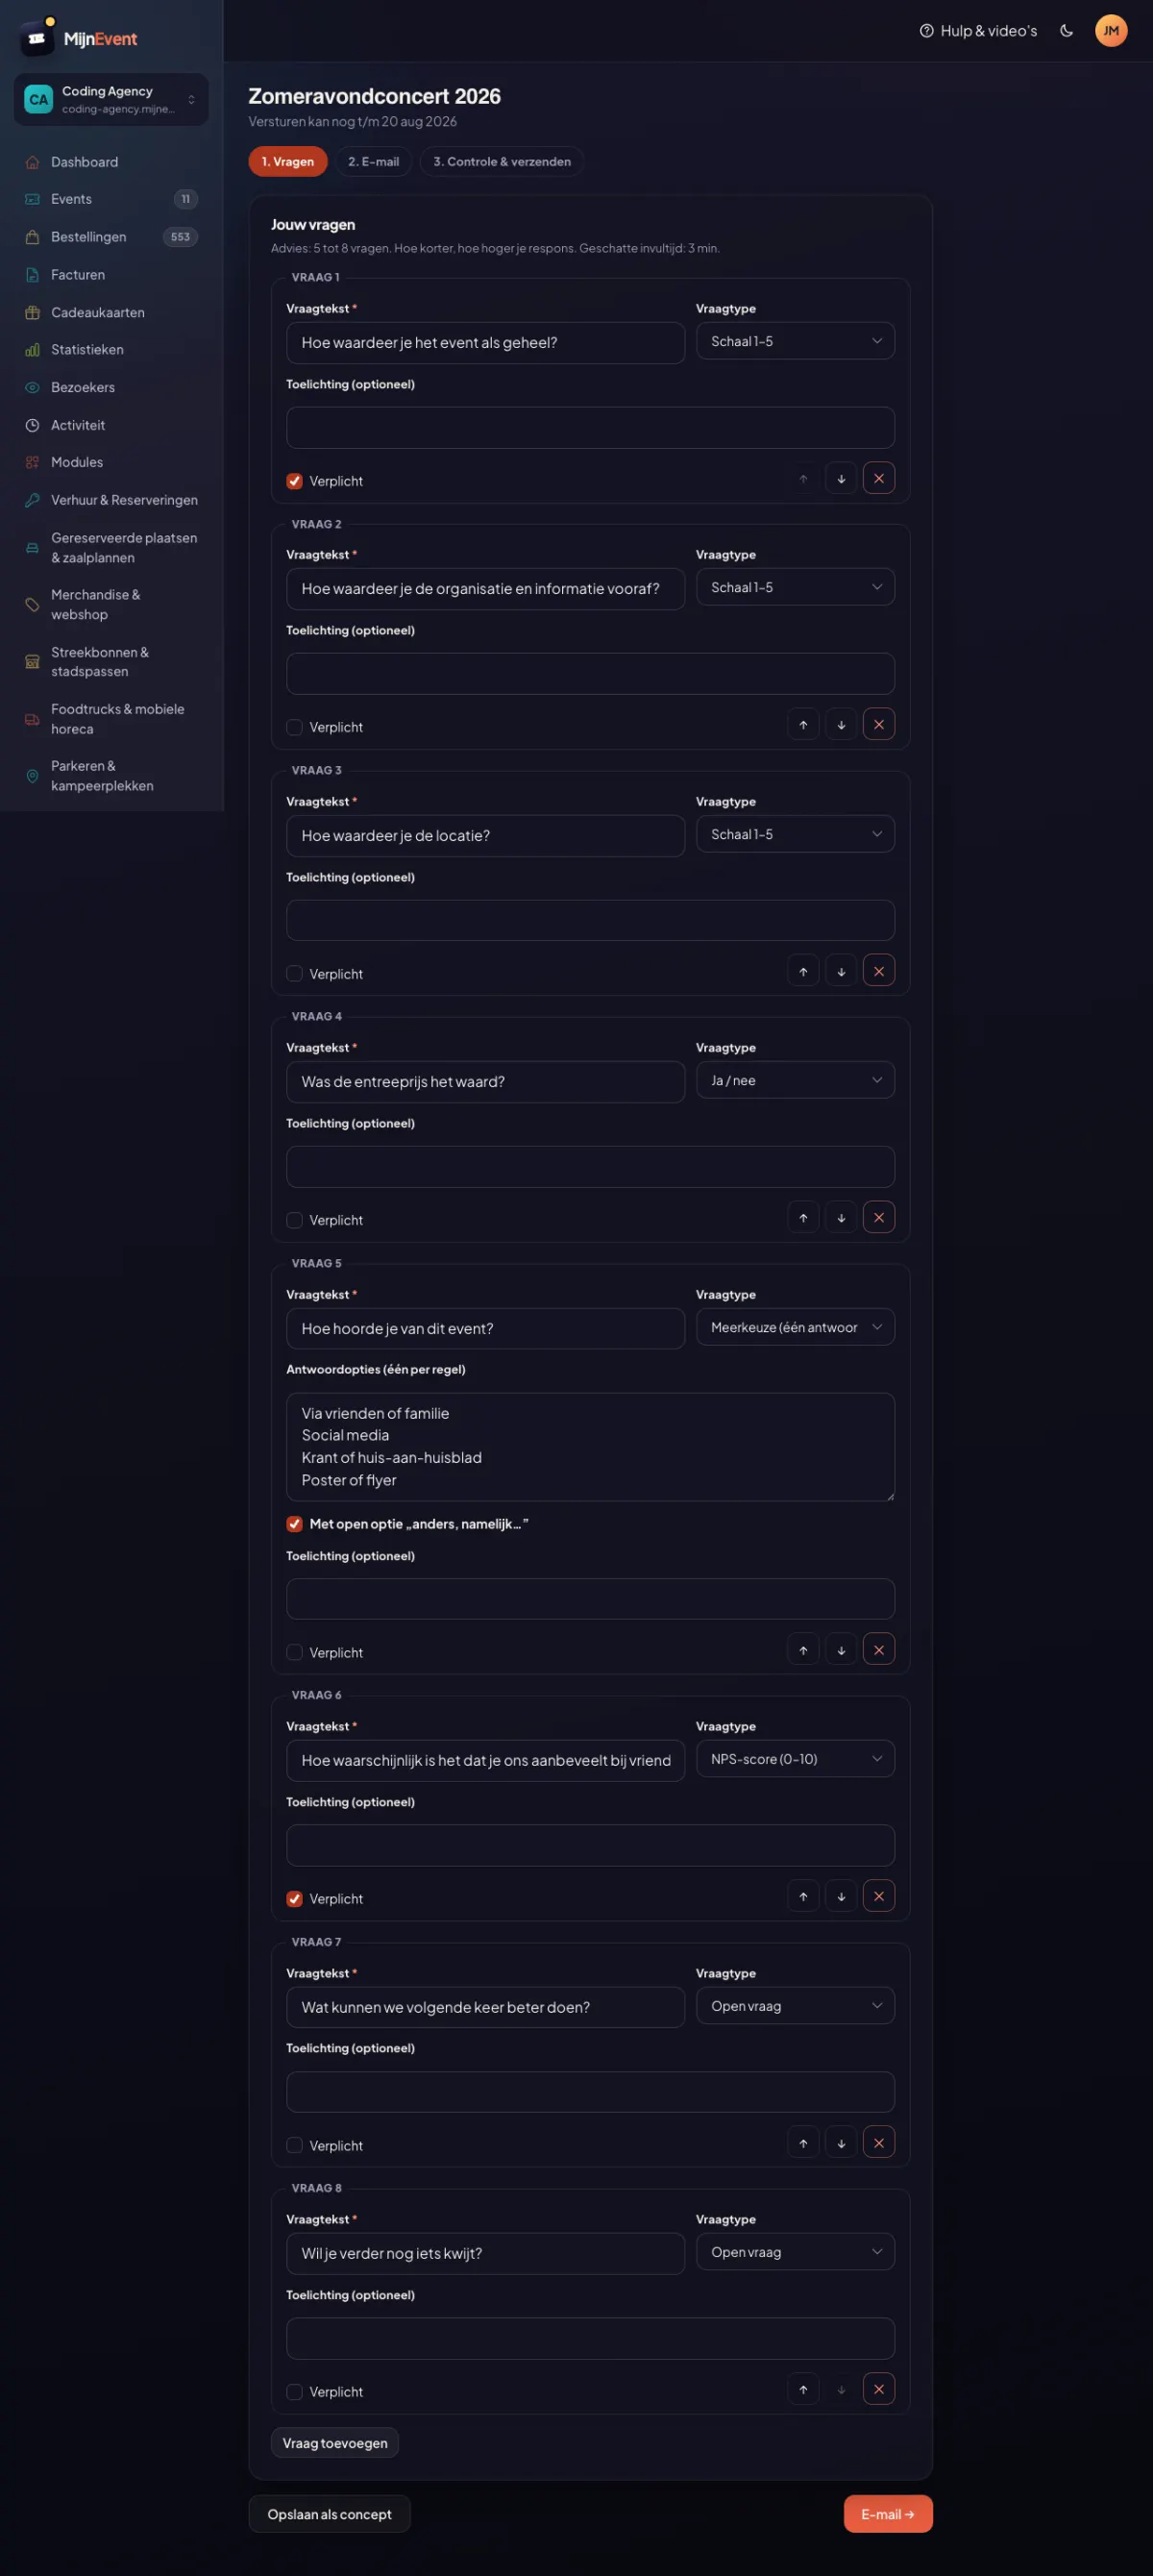Move question 3 up with arrow icon
Screen dimensions: 1153x2576
click(803, 971)
